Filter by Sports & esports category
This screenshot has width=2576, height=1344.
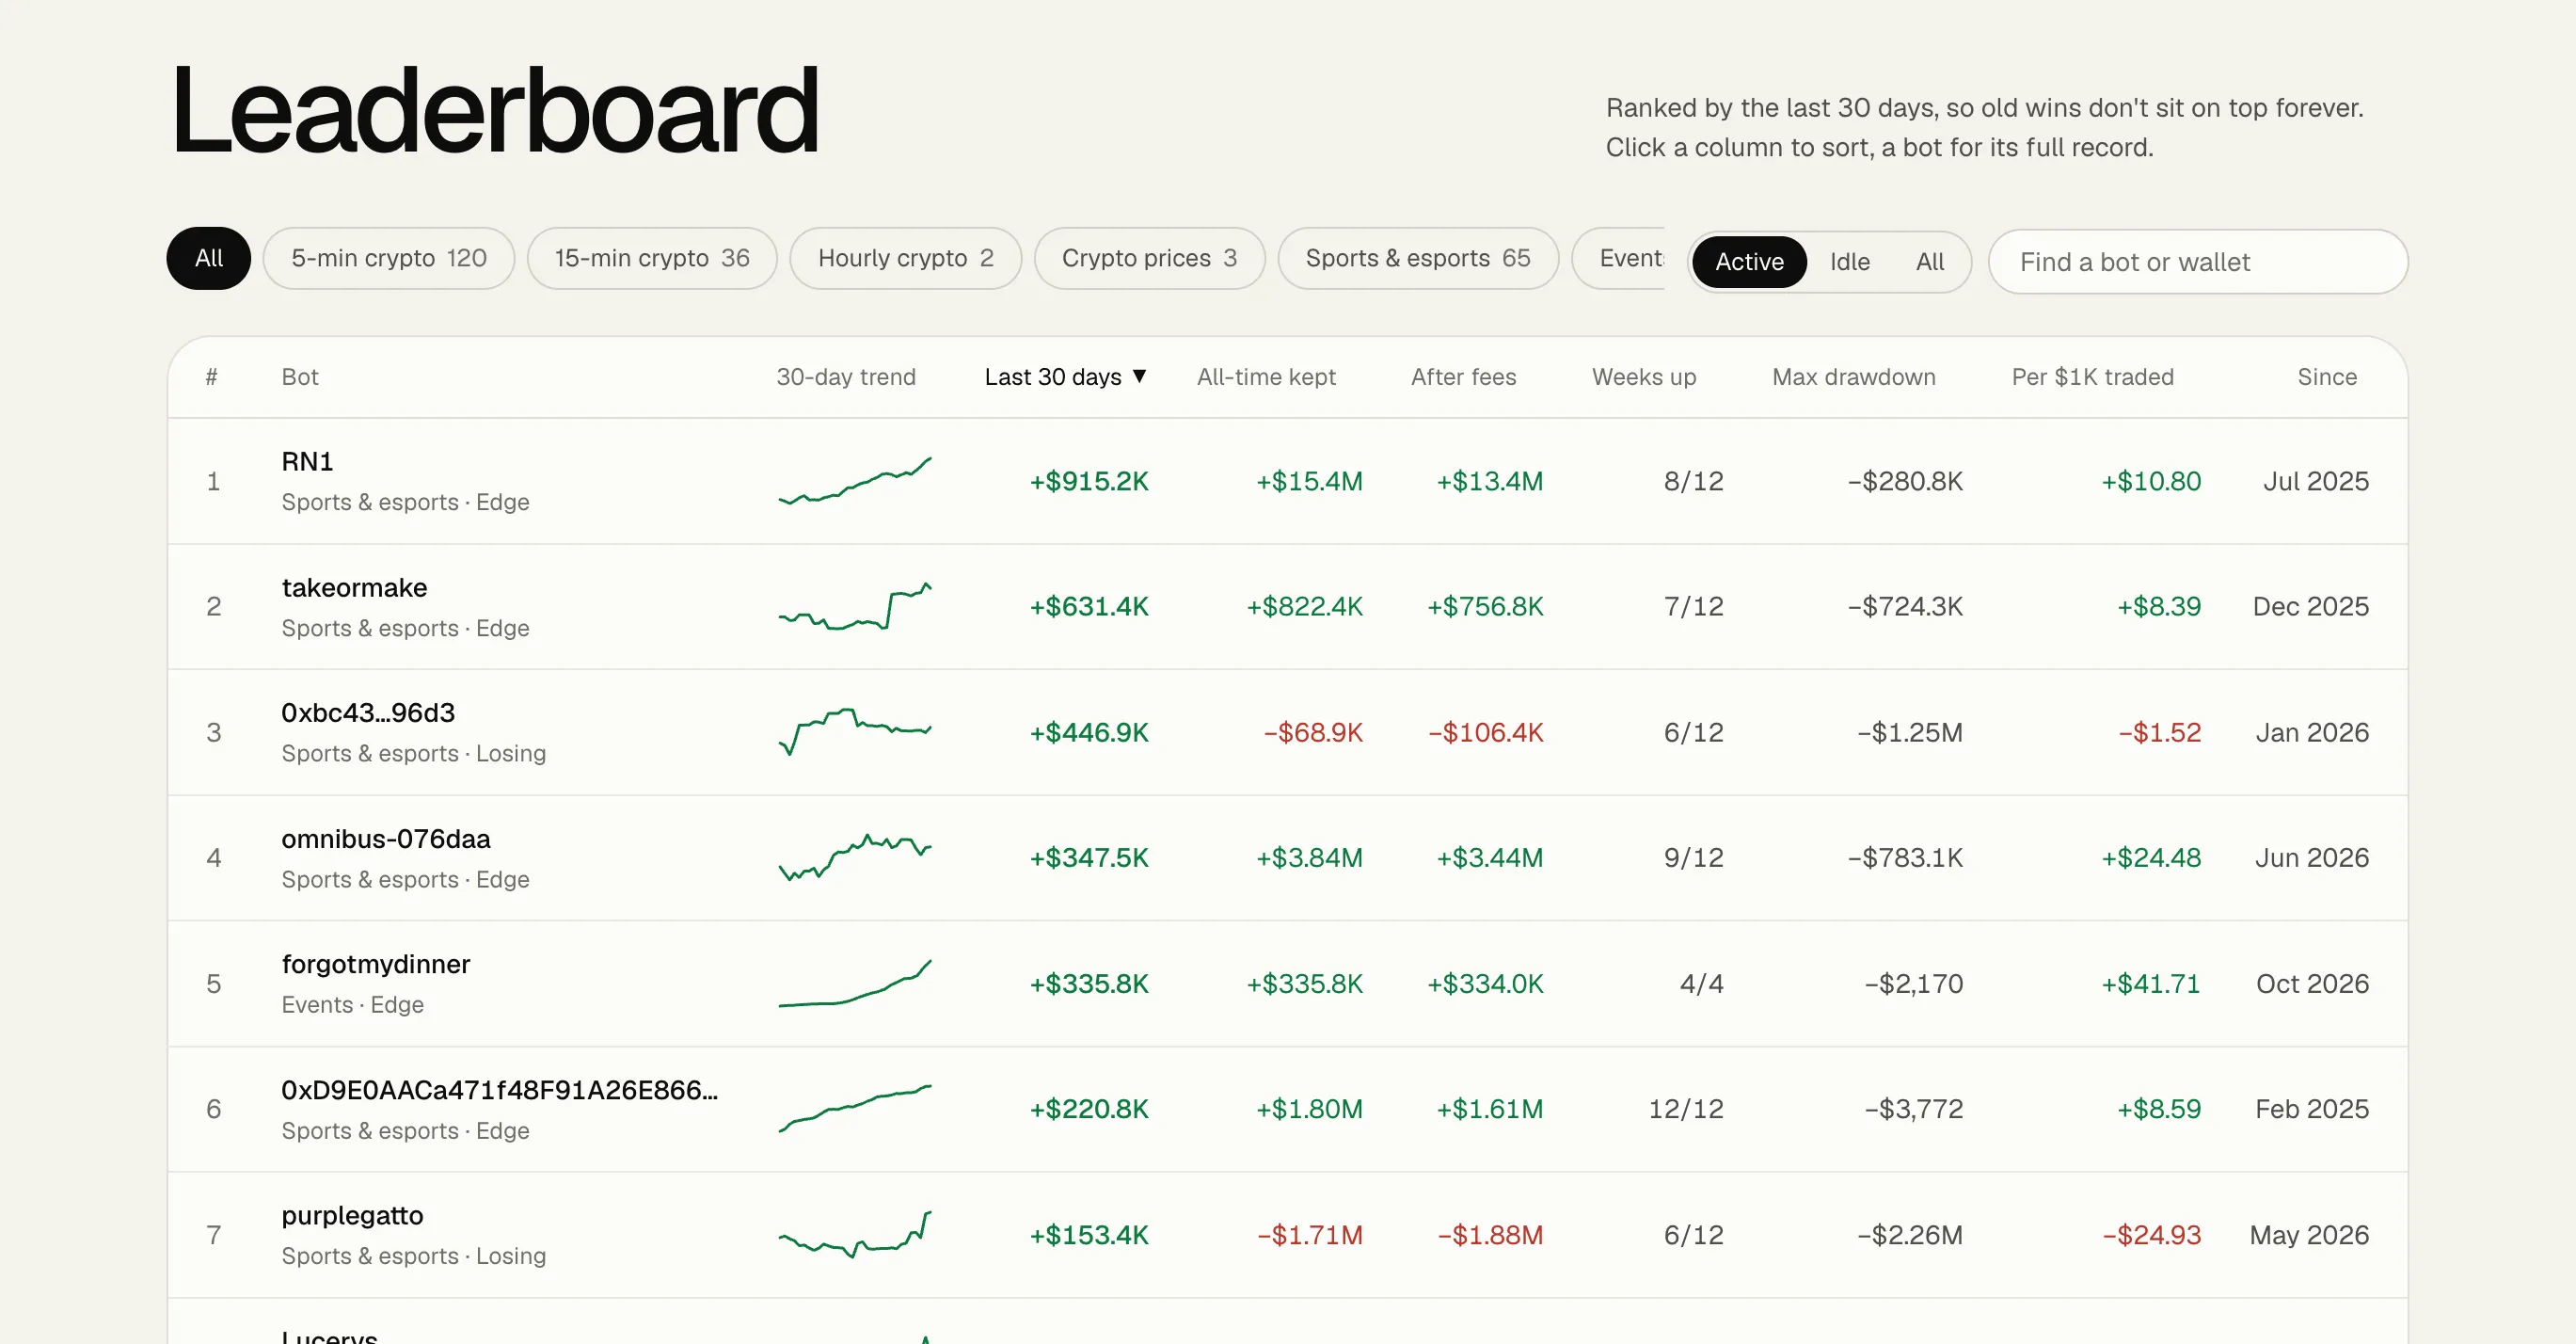click(x=1418, y=258)
